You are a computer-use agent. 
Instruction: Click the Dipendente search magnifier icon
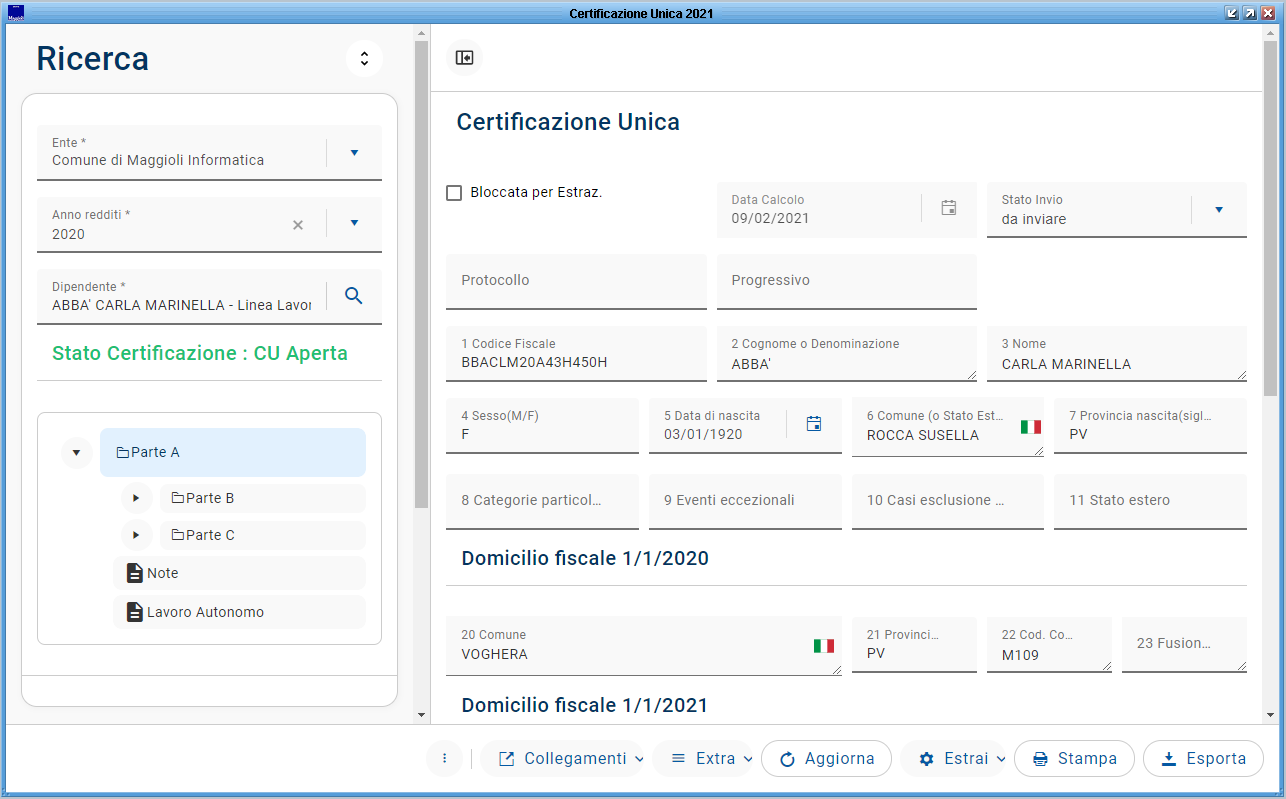[x=354, y=295]
